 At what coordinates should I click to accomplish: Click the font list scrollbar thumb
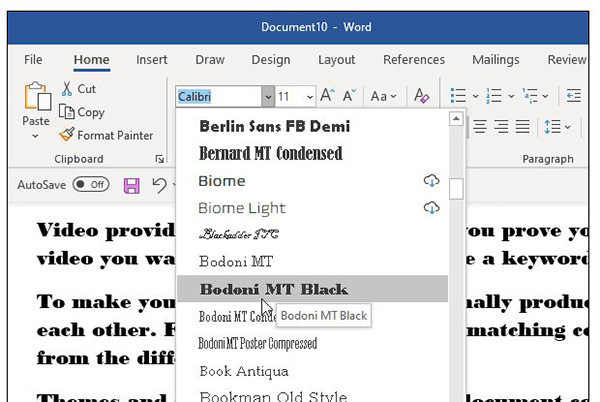point(456,189)
